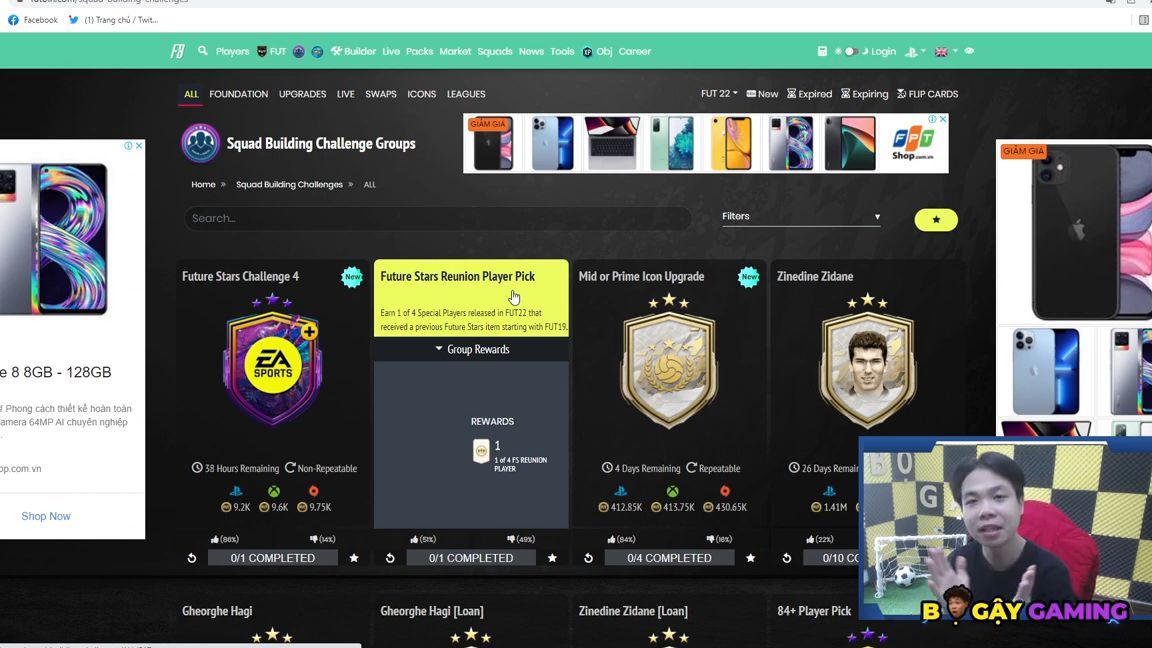Open the Obj objectives menu
The image size is (1152, 648).
coord(597,51)
